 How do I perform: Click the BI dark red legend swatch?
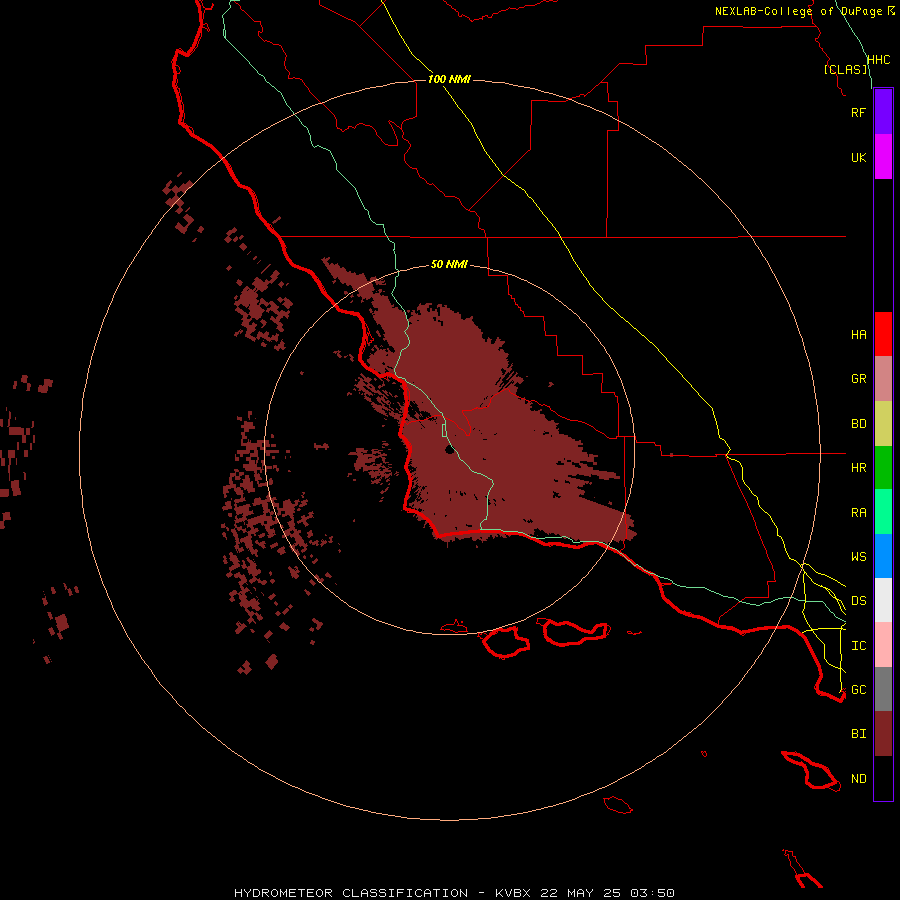click(x=883, y=734)
